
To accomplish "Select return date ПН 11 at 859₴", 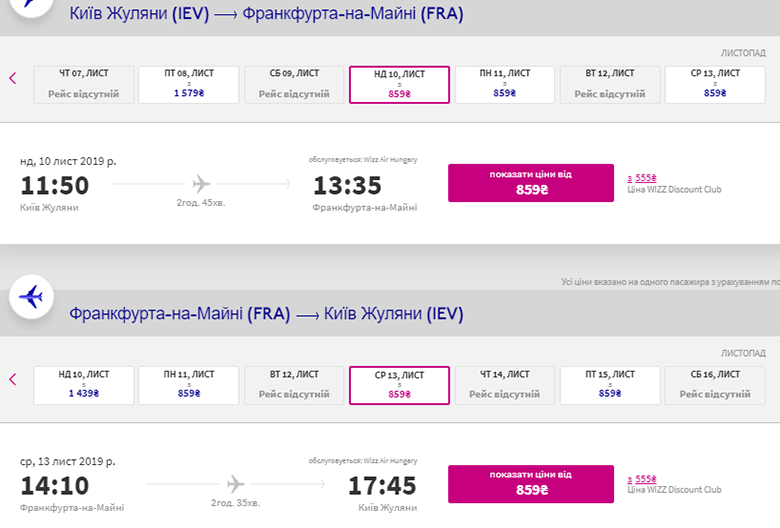I will [x=188, y=385].
